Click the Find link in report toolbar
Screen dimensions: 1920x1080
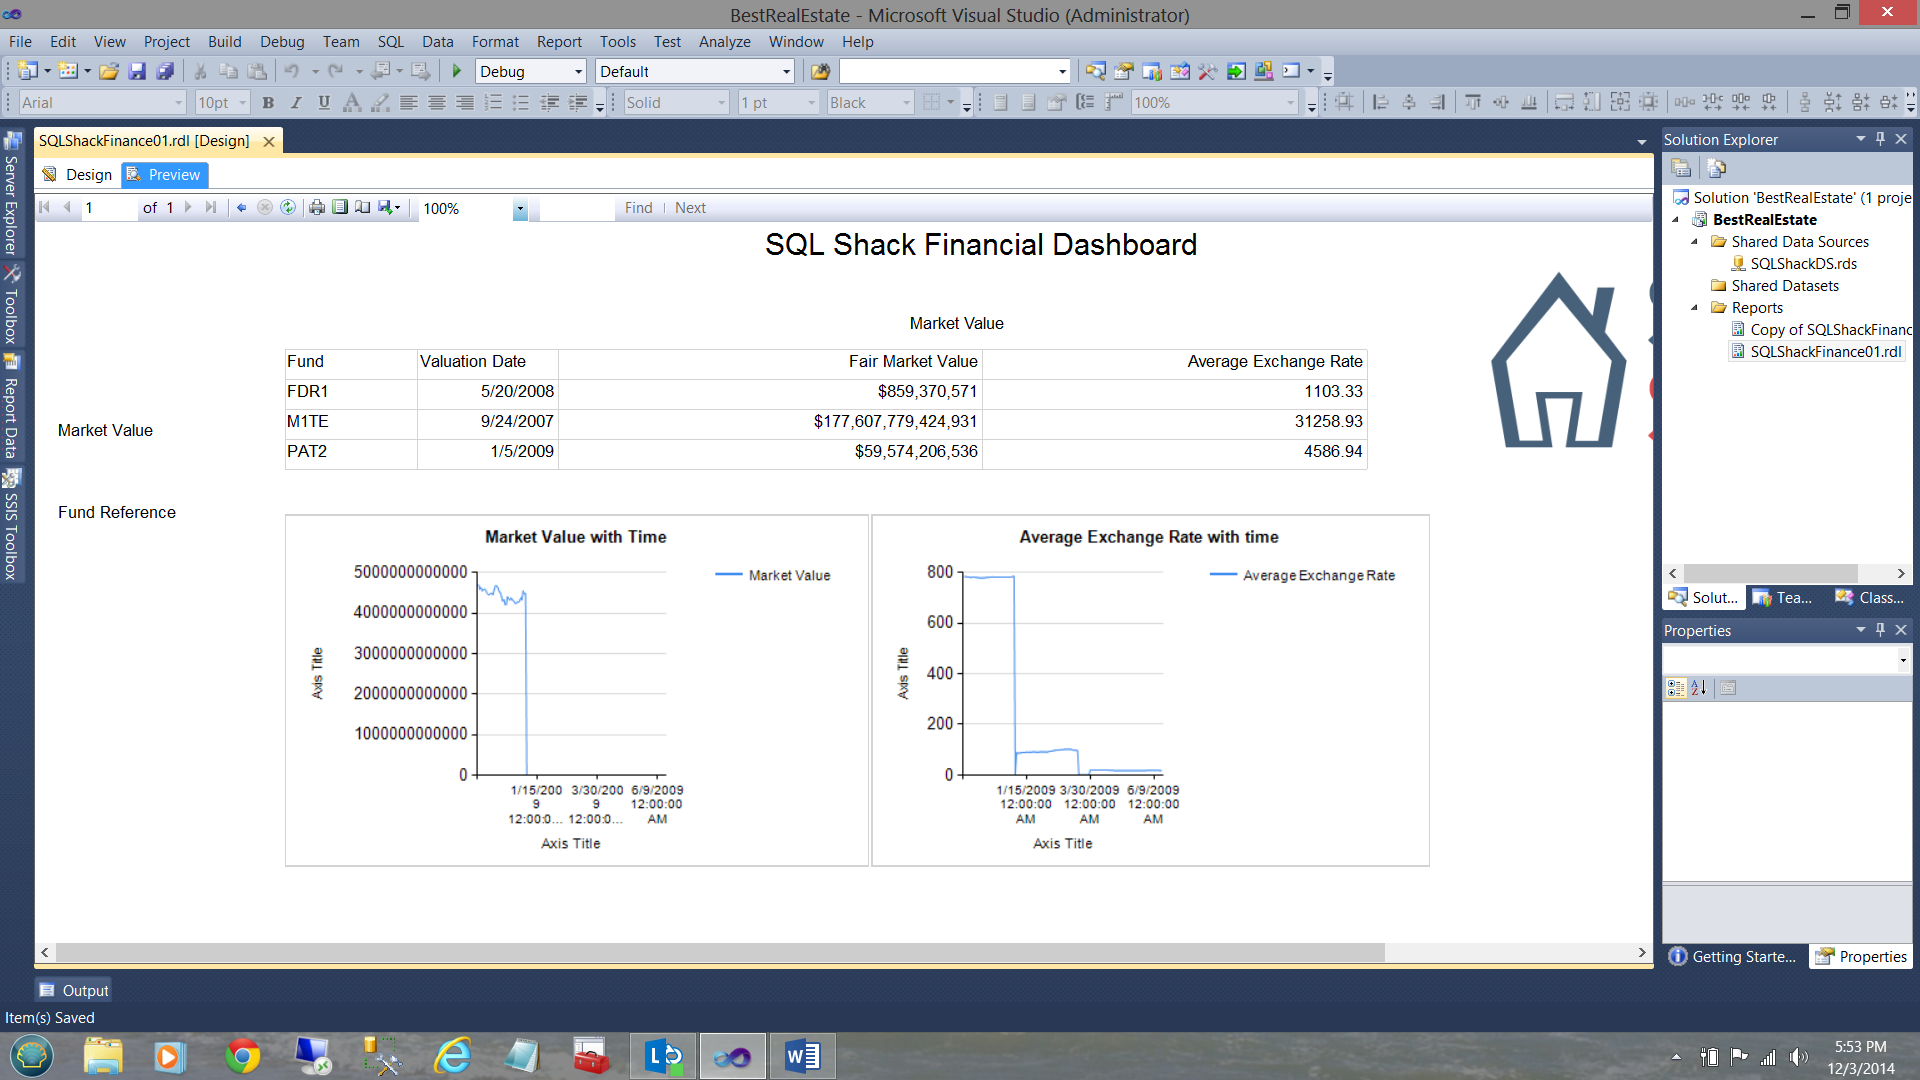pyautogui.click(x=638, y=208)
